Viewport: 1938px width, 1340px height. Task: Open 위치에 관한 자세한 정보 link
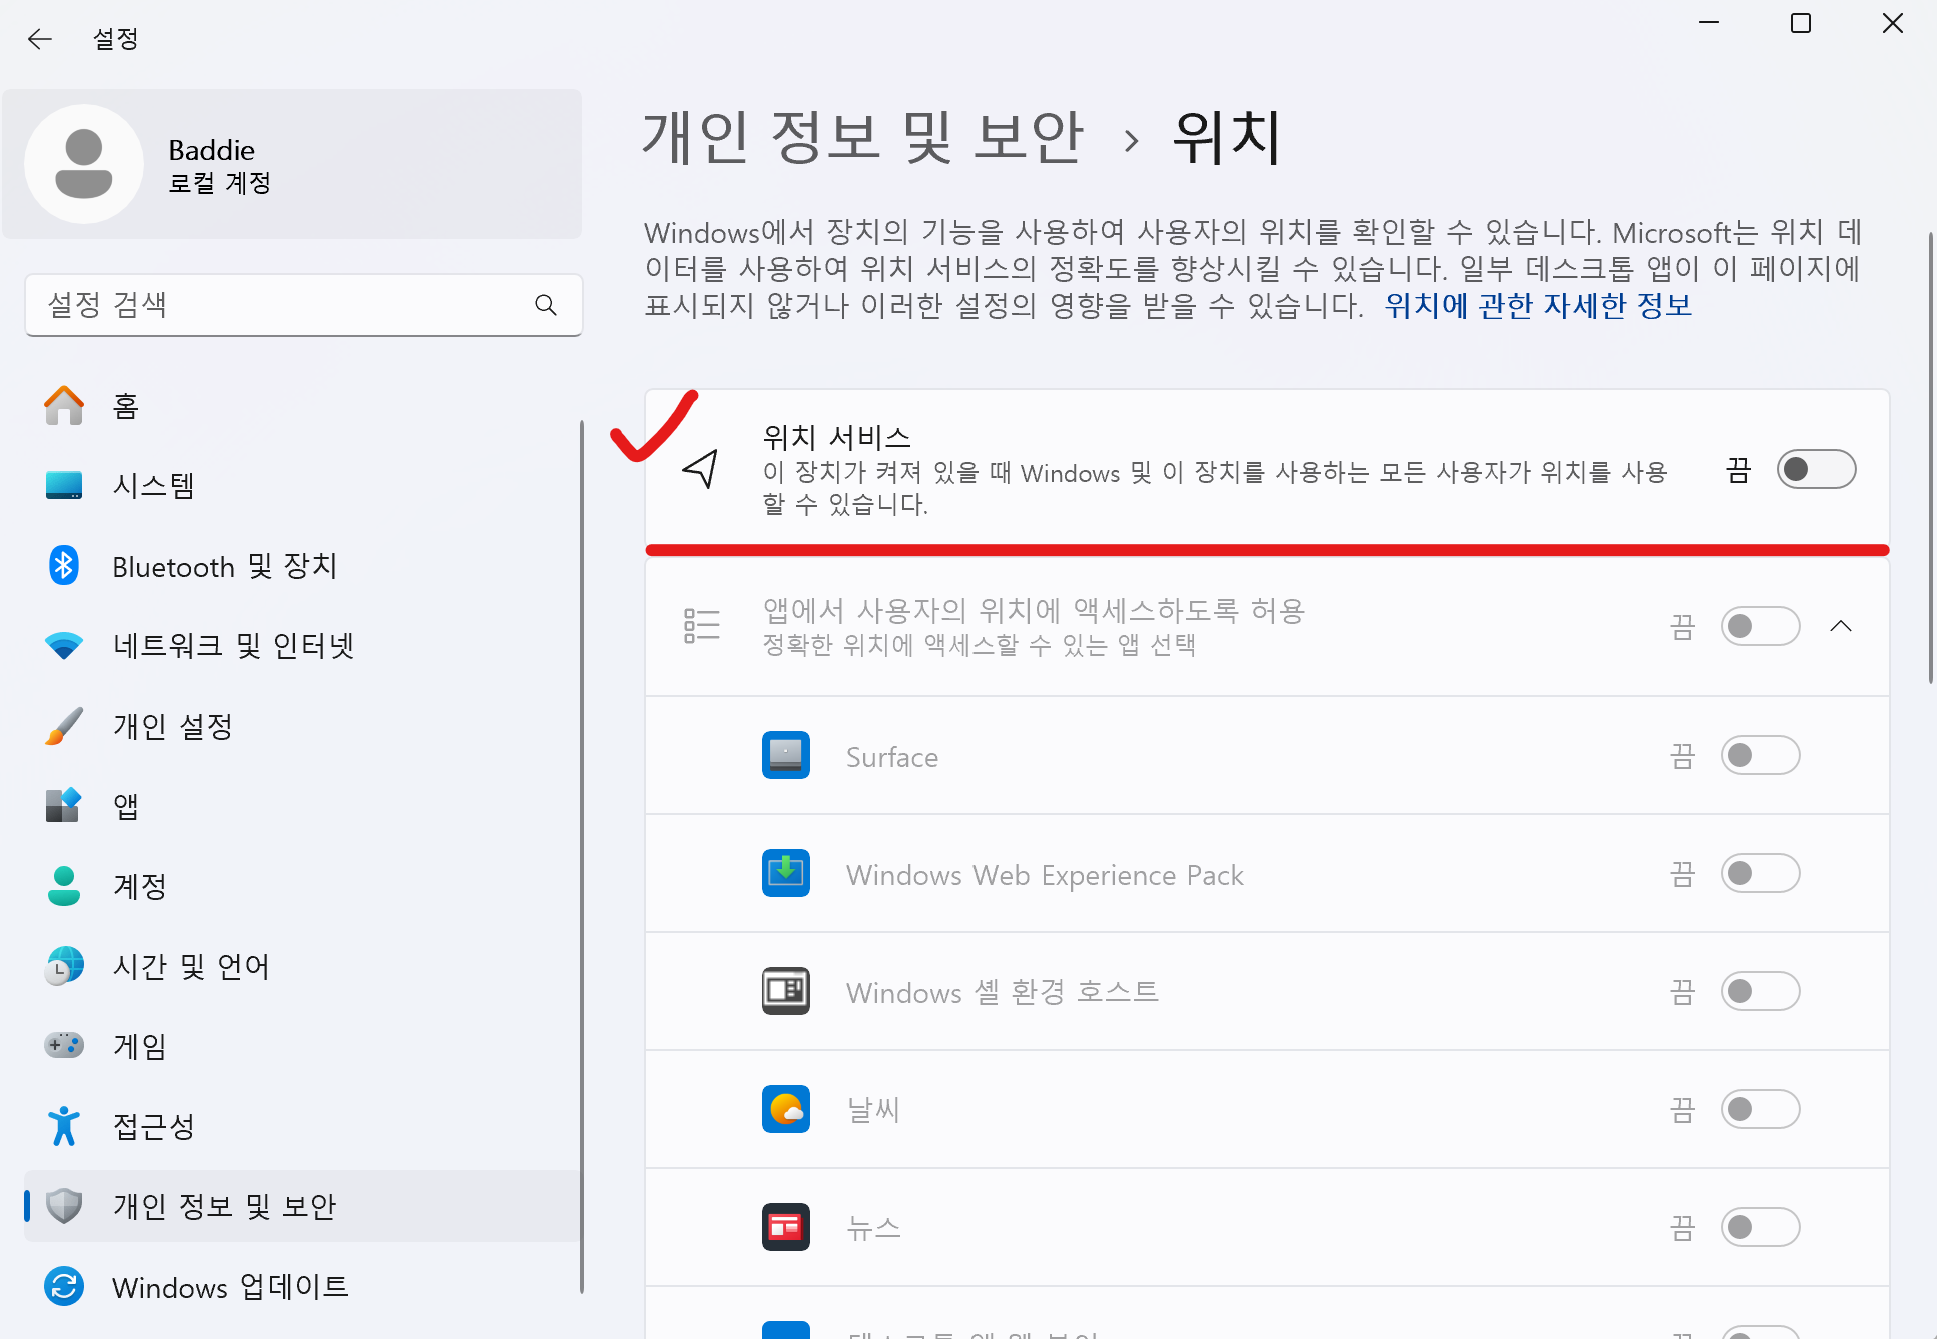tap(1537, 305)
